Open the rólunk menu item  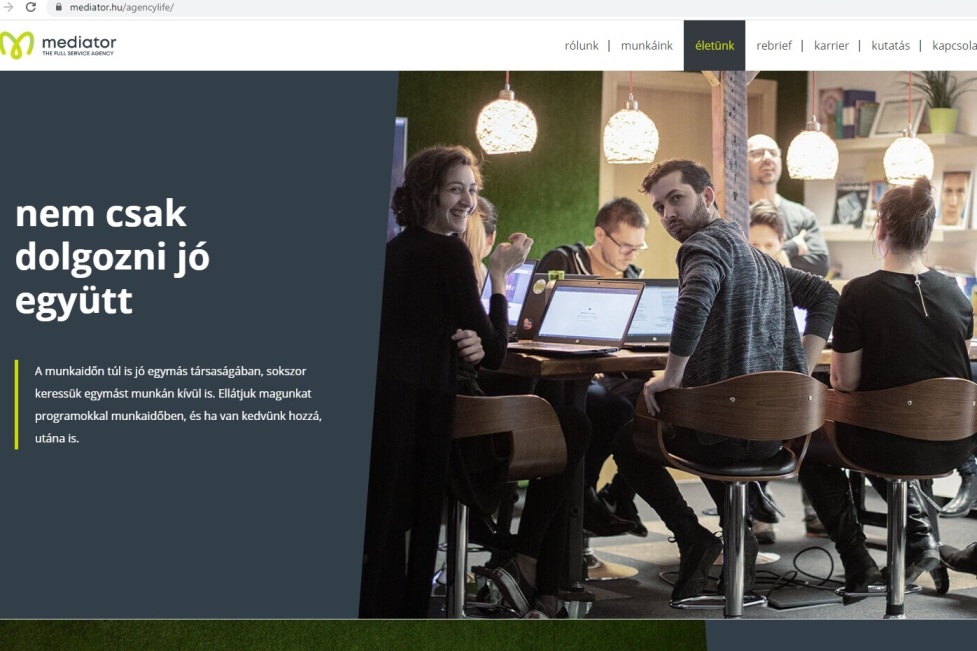coord(581,45)
